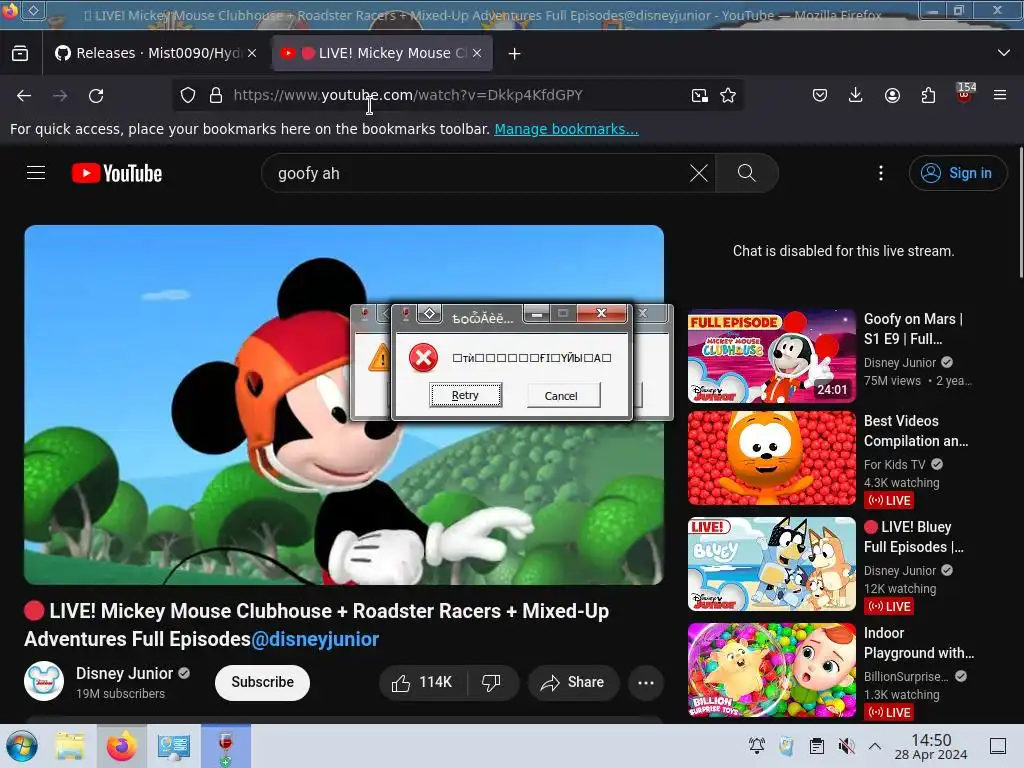Screen dimensions: 1024x768
Task: Close the GitHub Releases tab
Action: coord(252,54)
